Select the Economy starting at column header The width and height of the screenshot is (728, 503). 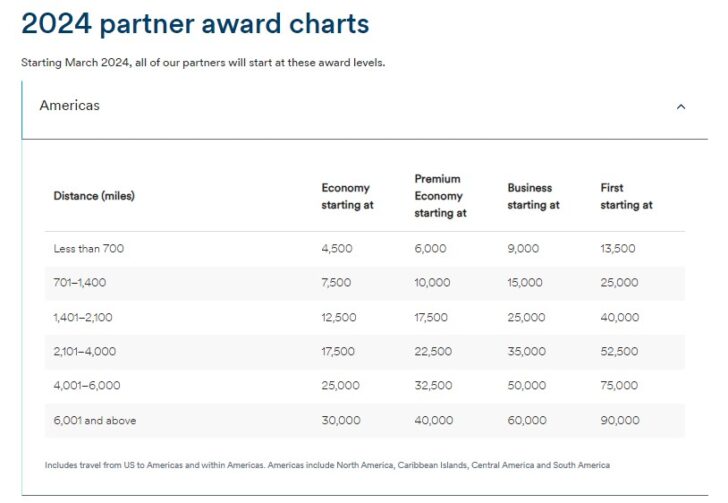347,196
